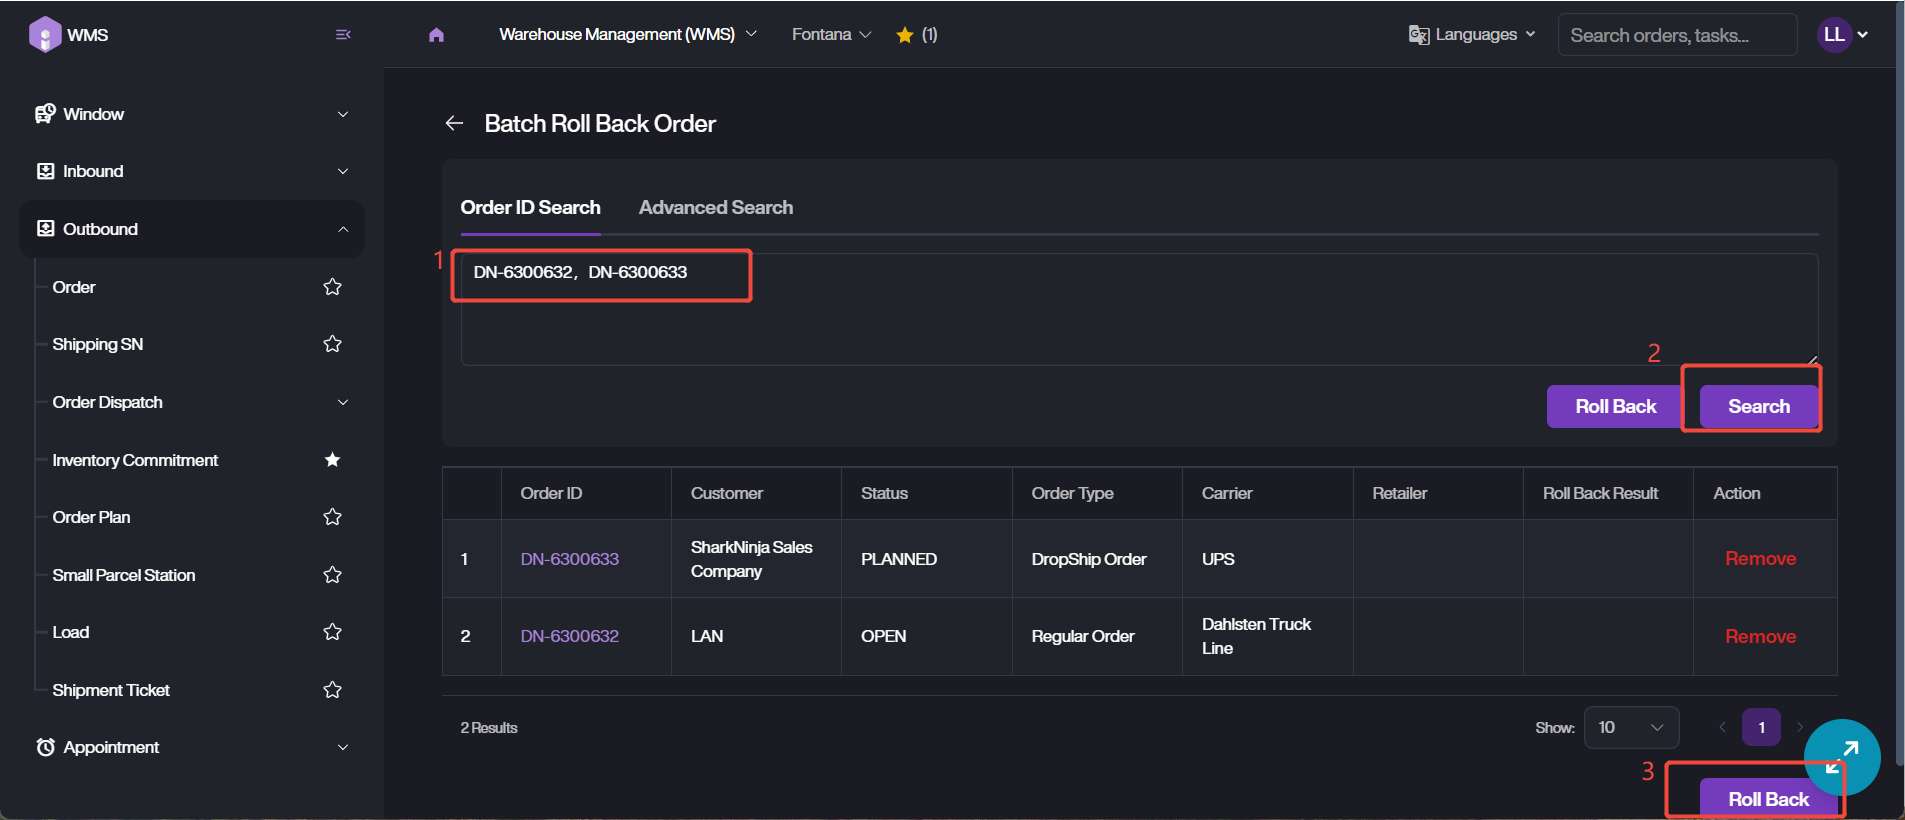Click the back arrow beside Batch Roll Back Order

point(454,123)
